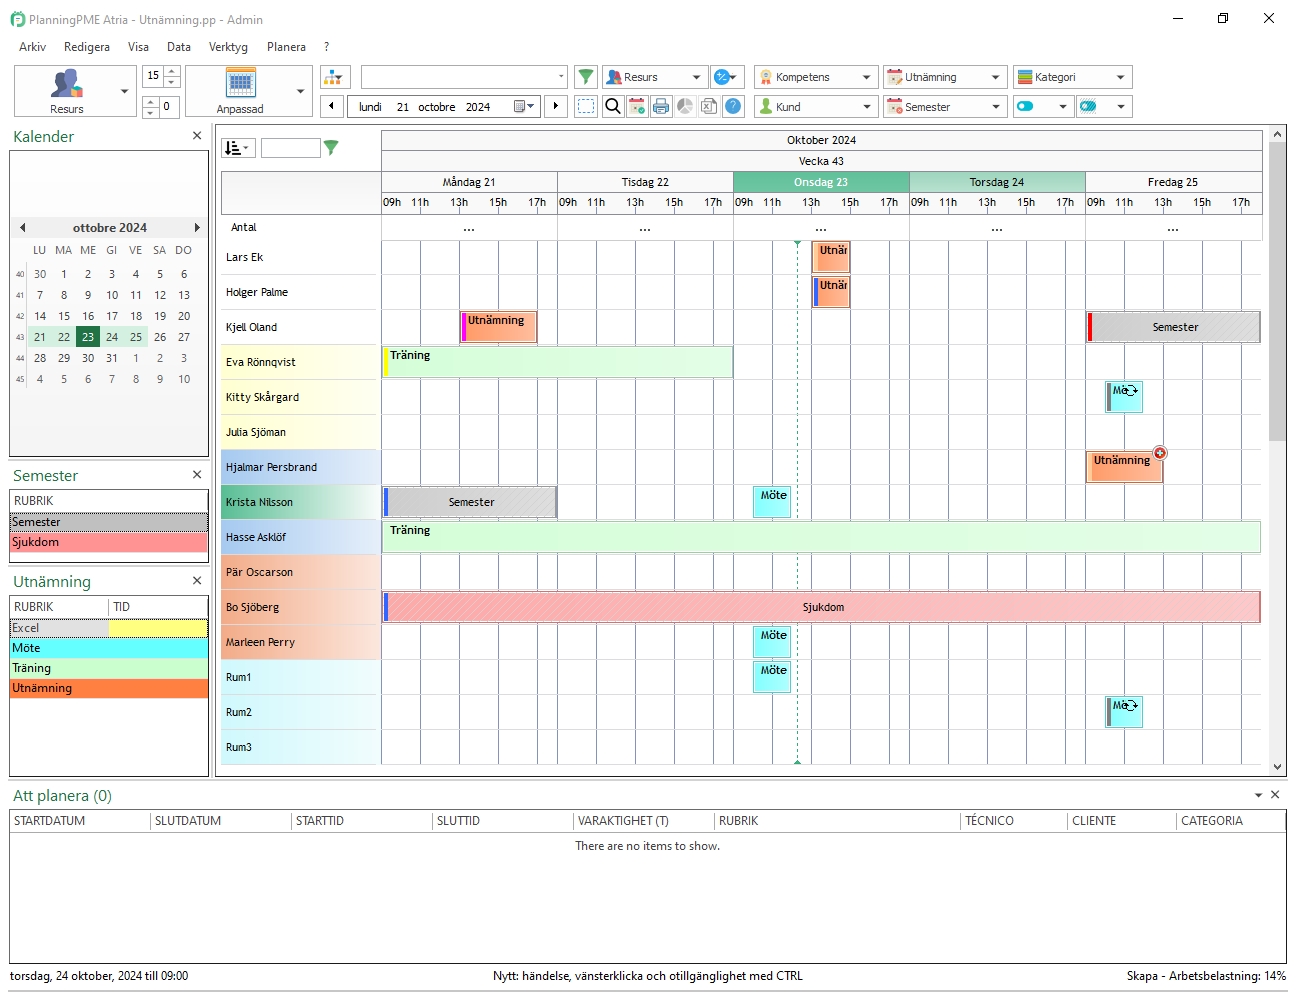Click the calendar validation icon
The height and width of the screenshot is (992, 1296).
click(637, 106)
